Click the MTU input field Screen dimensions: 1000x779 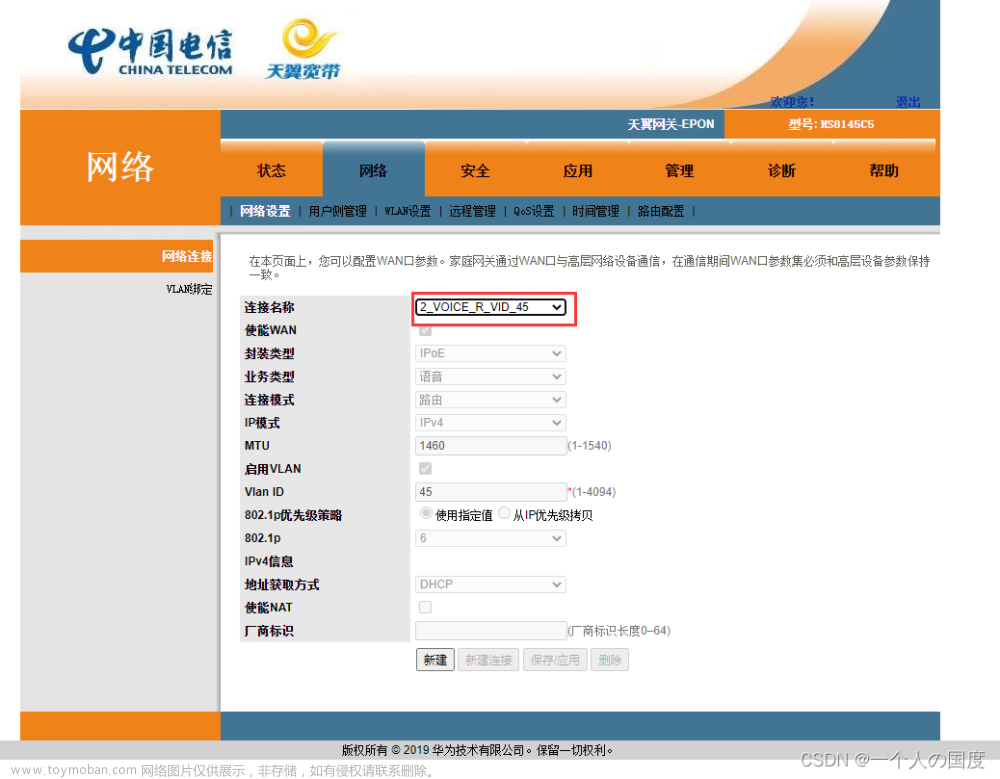[x=490, y=445]
